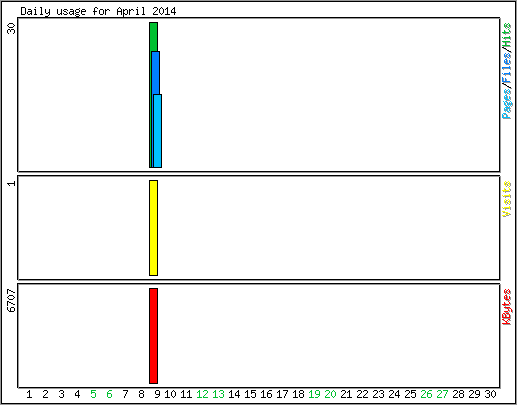
Task: Click day 15 on the x-axis
Action: click(x=250, y=394)
